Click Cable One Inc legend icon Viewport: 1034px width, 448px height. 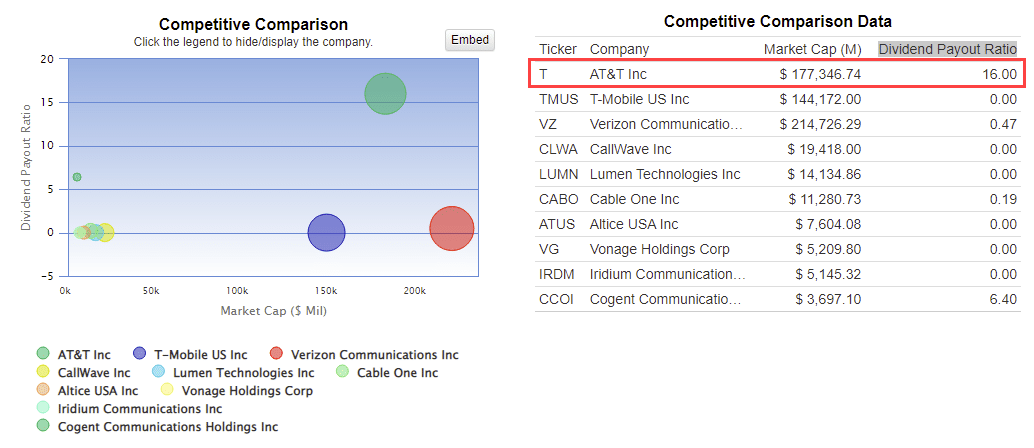pyautogui.click(x=342, y=372)
